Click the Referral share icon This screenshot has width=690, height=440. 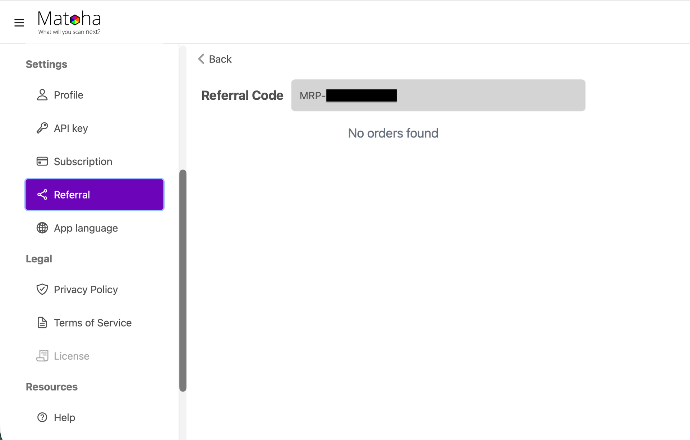[x=42, y=195]
